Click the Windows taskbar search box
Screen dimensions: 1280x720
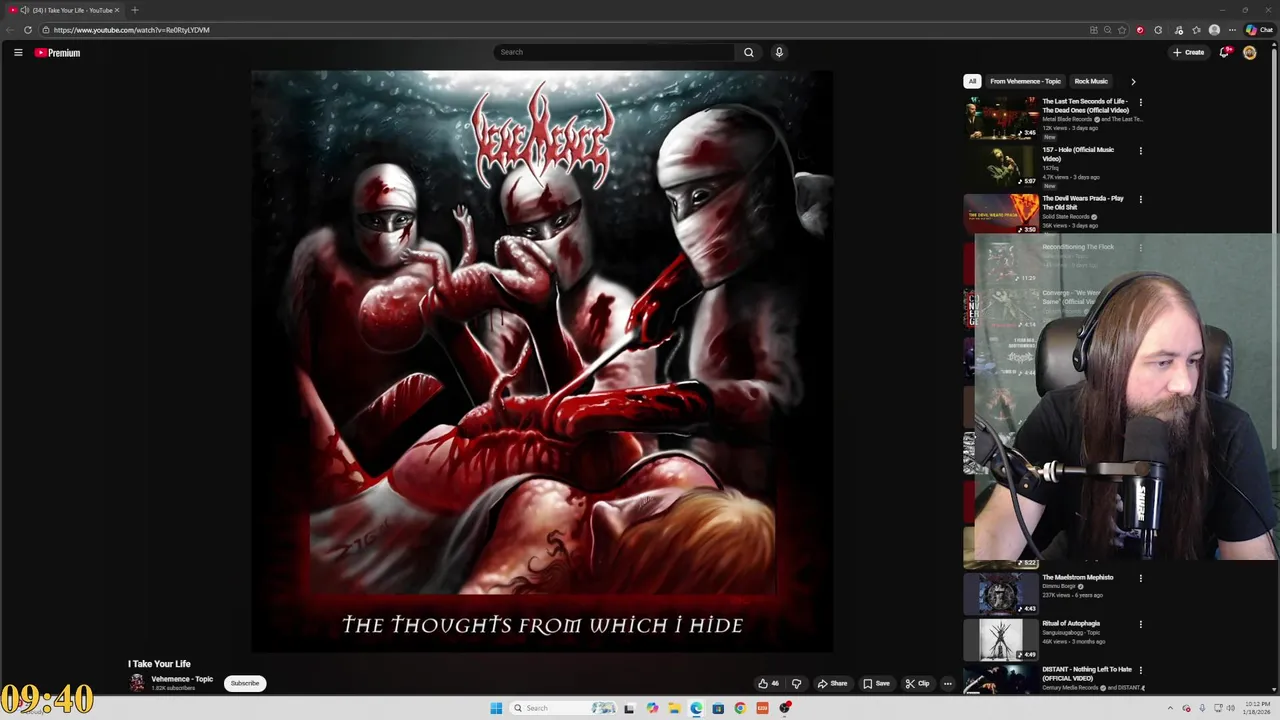coord(564,708)
